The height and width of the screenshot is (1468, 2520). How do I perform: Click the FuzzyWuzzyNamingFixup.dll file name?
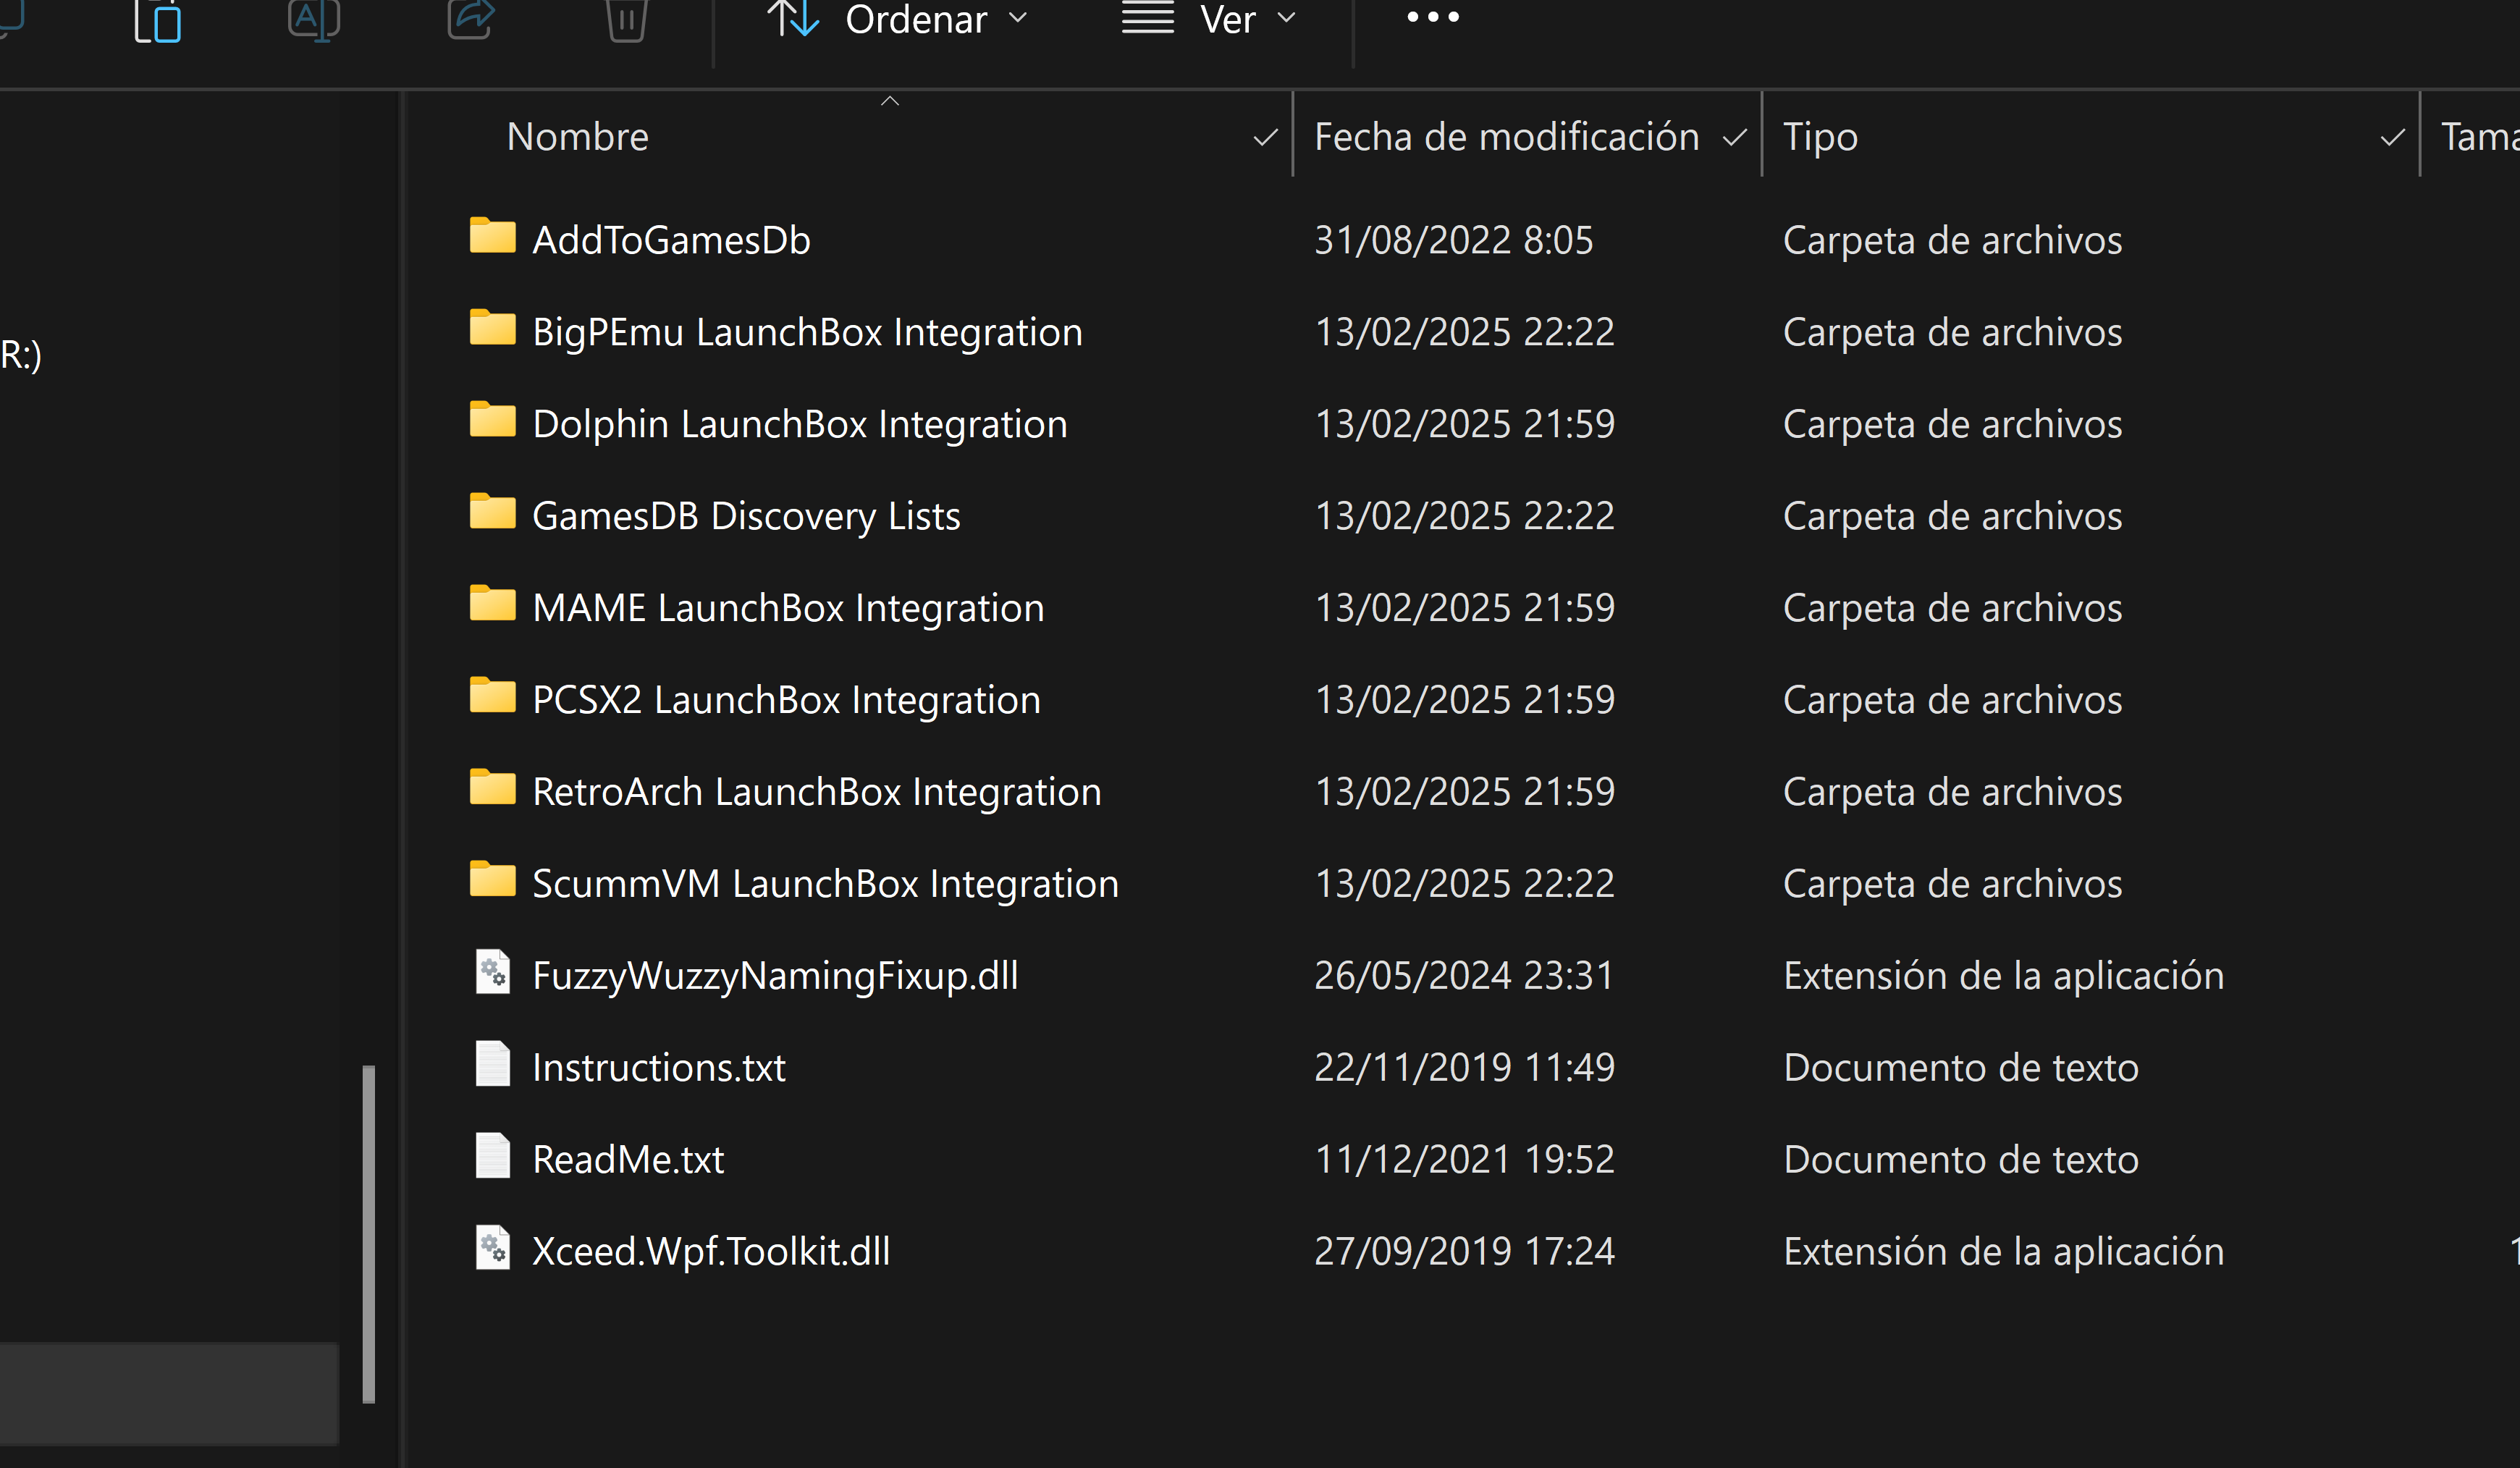tap(775, 976)
